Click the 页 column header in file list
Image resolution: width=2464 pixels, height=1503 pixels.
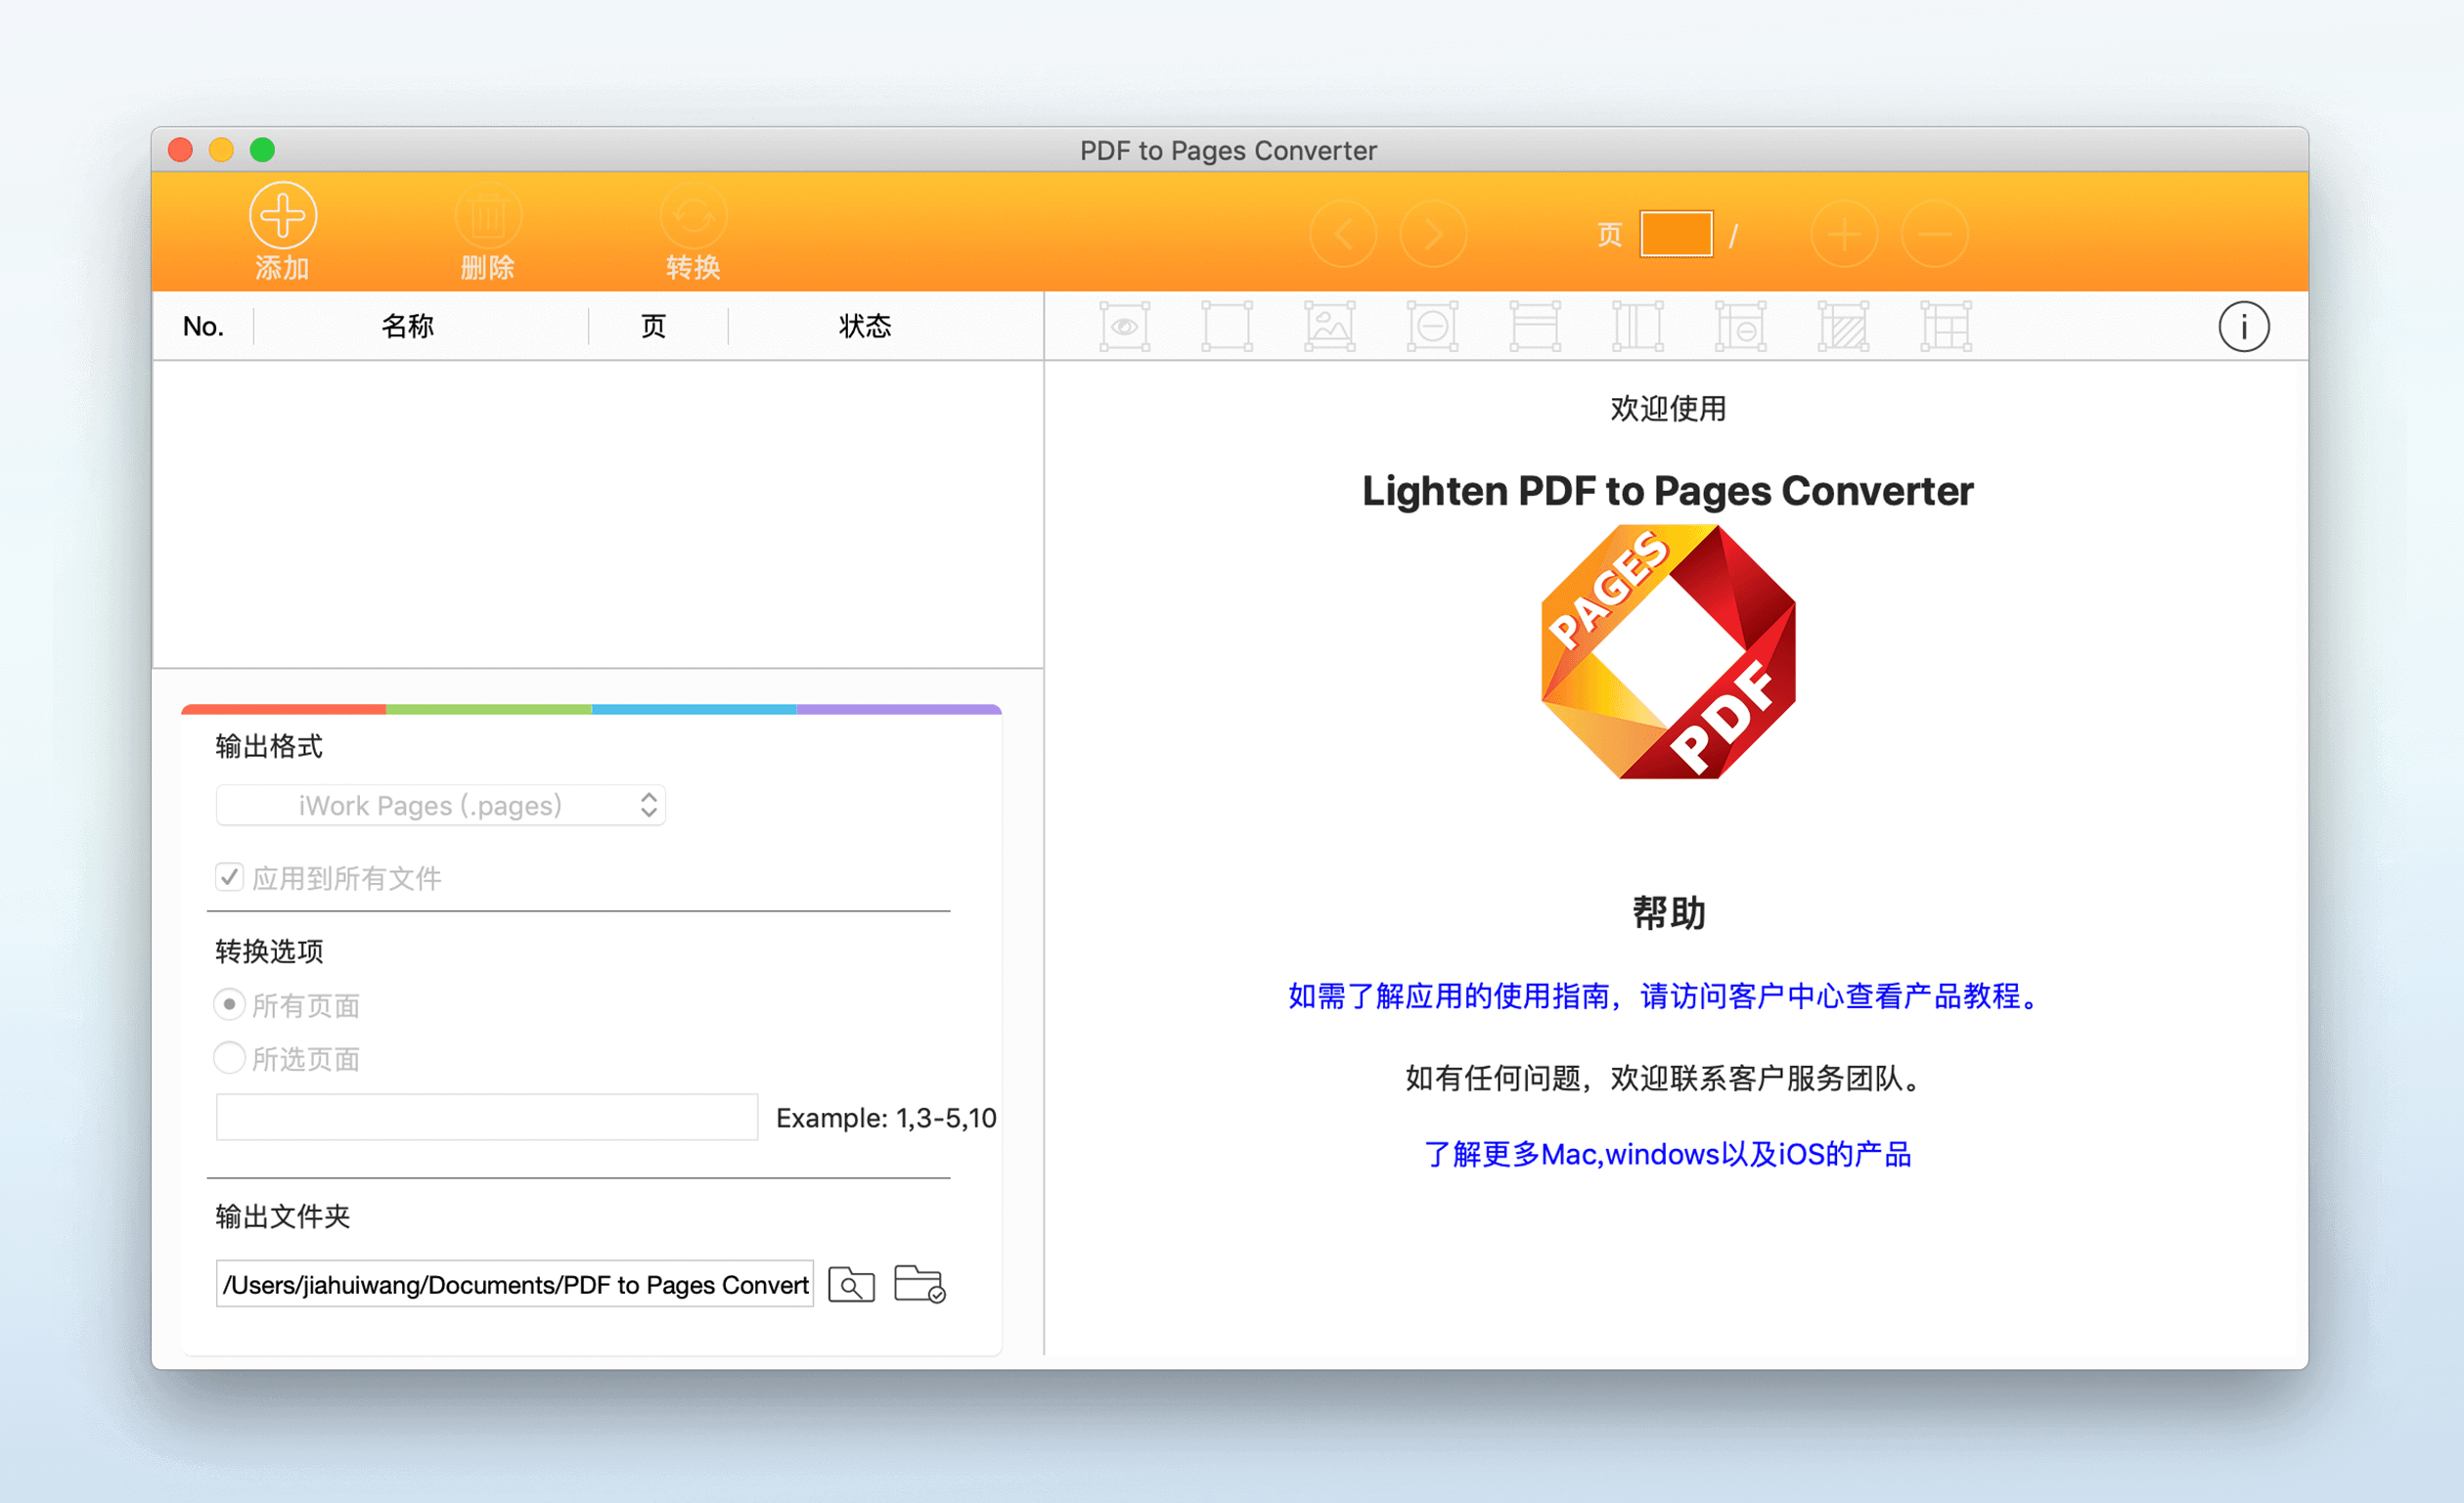point(653,326)
